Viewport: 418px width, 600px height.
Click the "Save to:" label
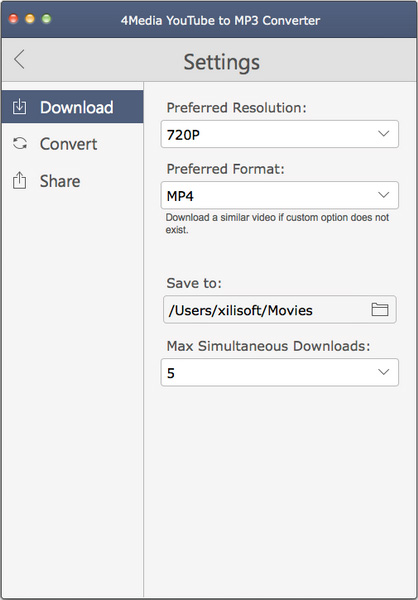tap(194, 283)
